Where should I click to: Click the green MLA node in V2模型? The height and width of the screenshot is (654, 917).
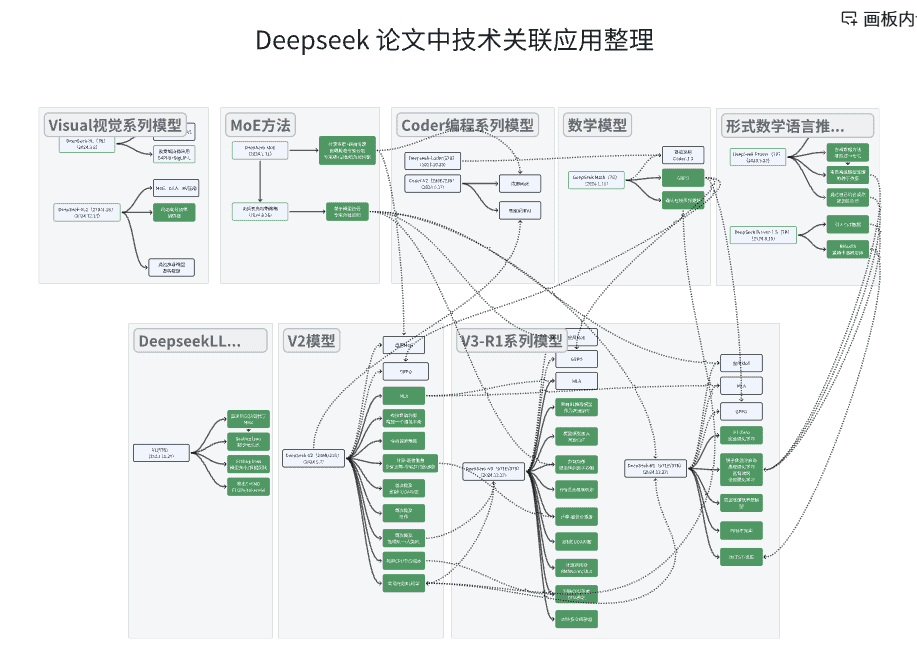coord(404,396)
